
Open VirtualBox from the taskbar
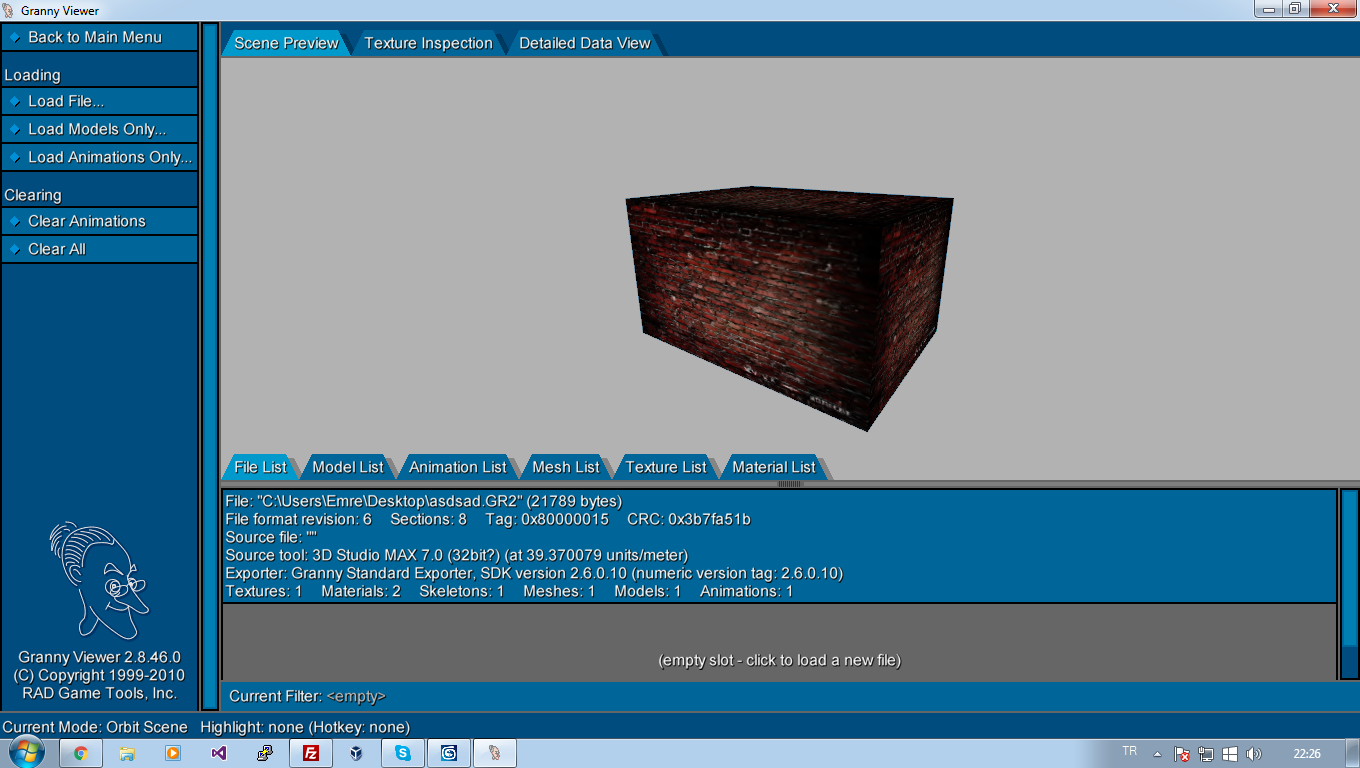click(x=357, y=753)
